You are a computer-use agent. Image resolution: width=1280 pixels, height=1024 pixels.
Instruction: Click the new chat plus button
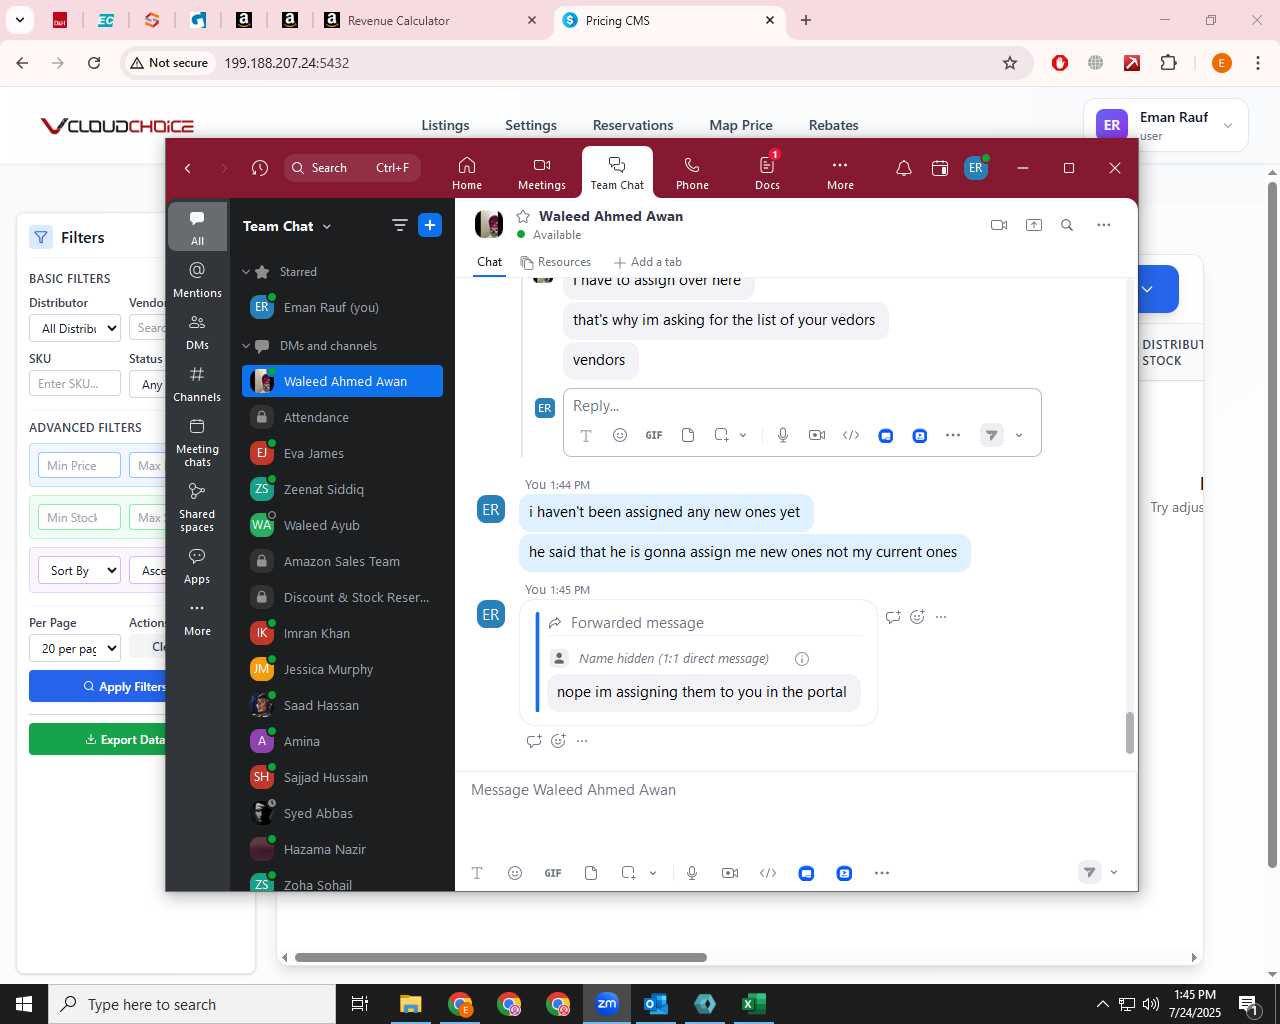point(430,225)
